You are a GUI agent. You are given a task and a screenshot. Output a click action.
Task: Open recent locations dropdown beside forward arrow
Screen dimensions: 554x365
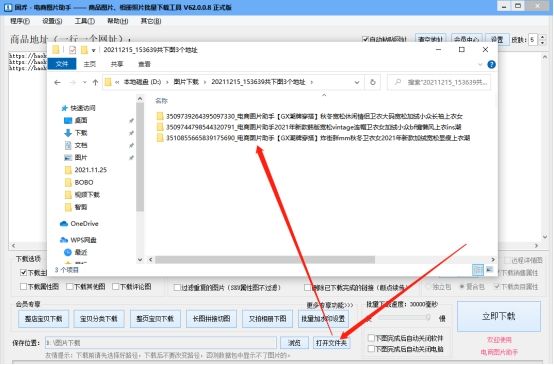[84, 82]
